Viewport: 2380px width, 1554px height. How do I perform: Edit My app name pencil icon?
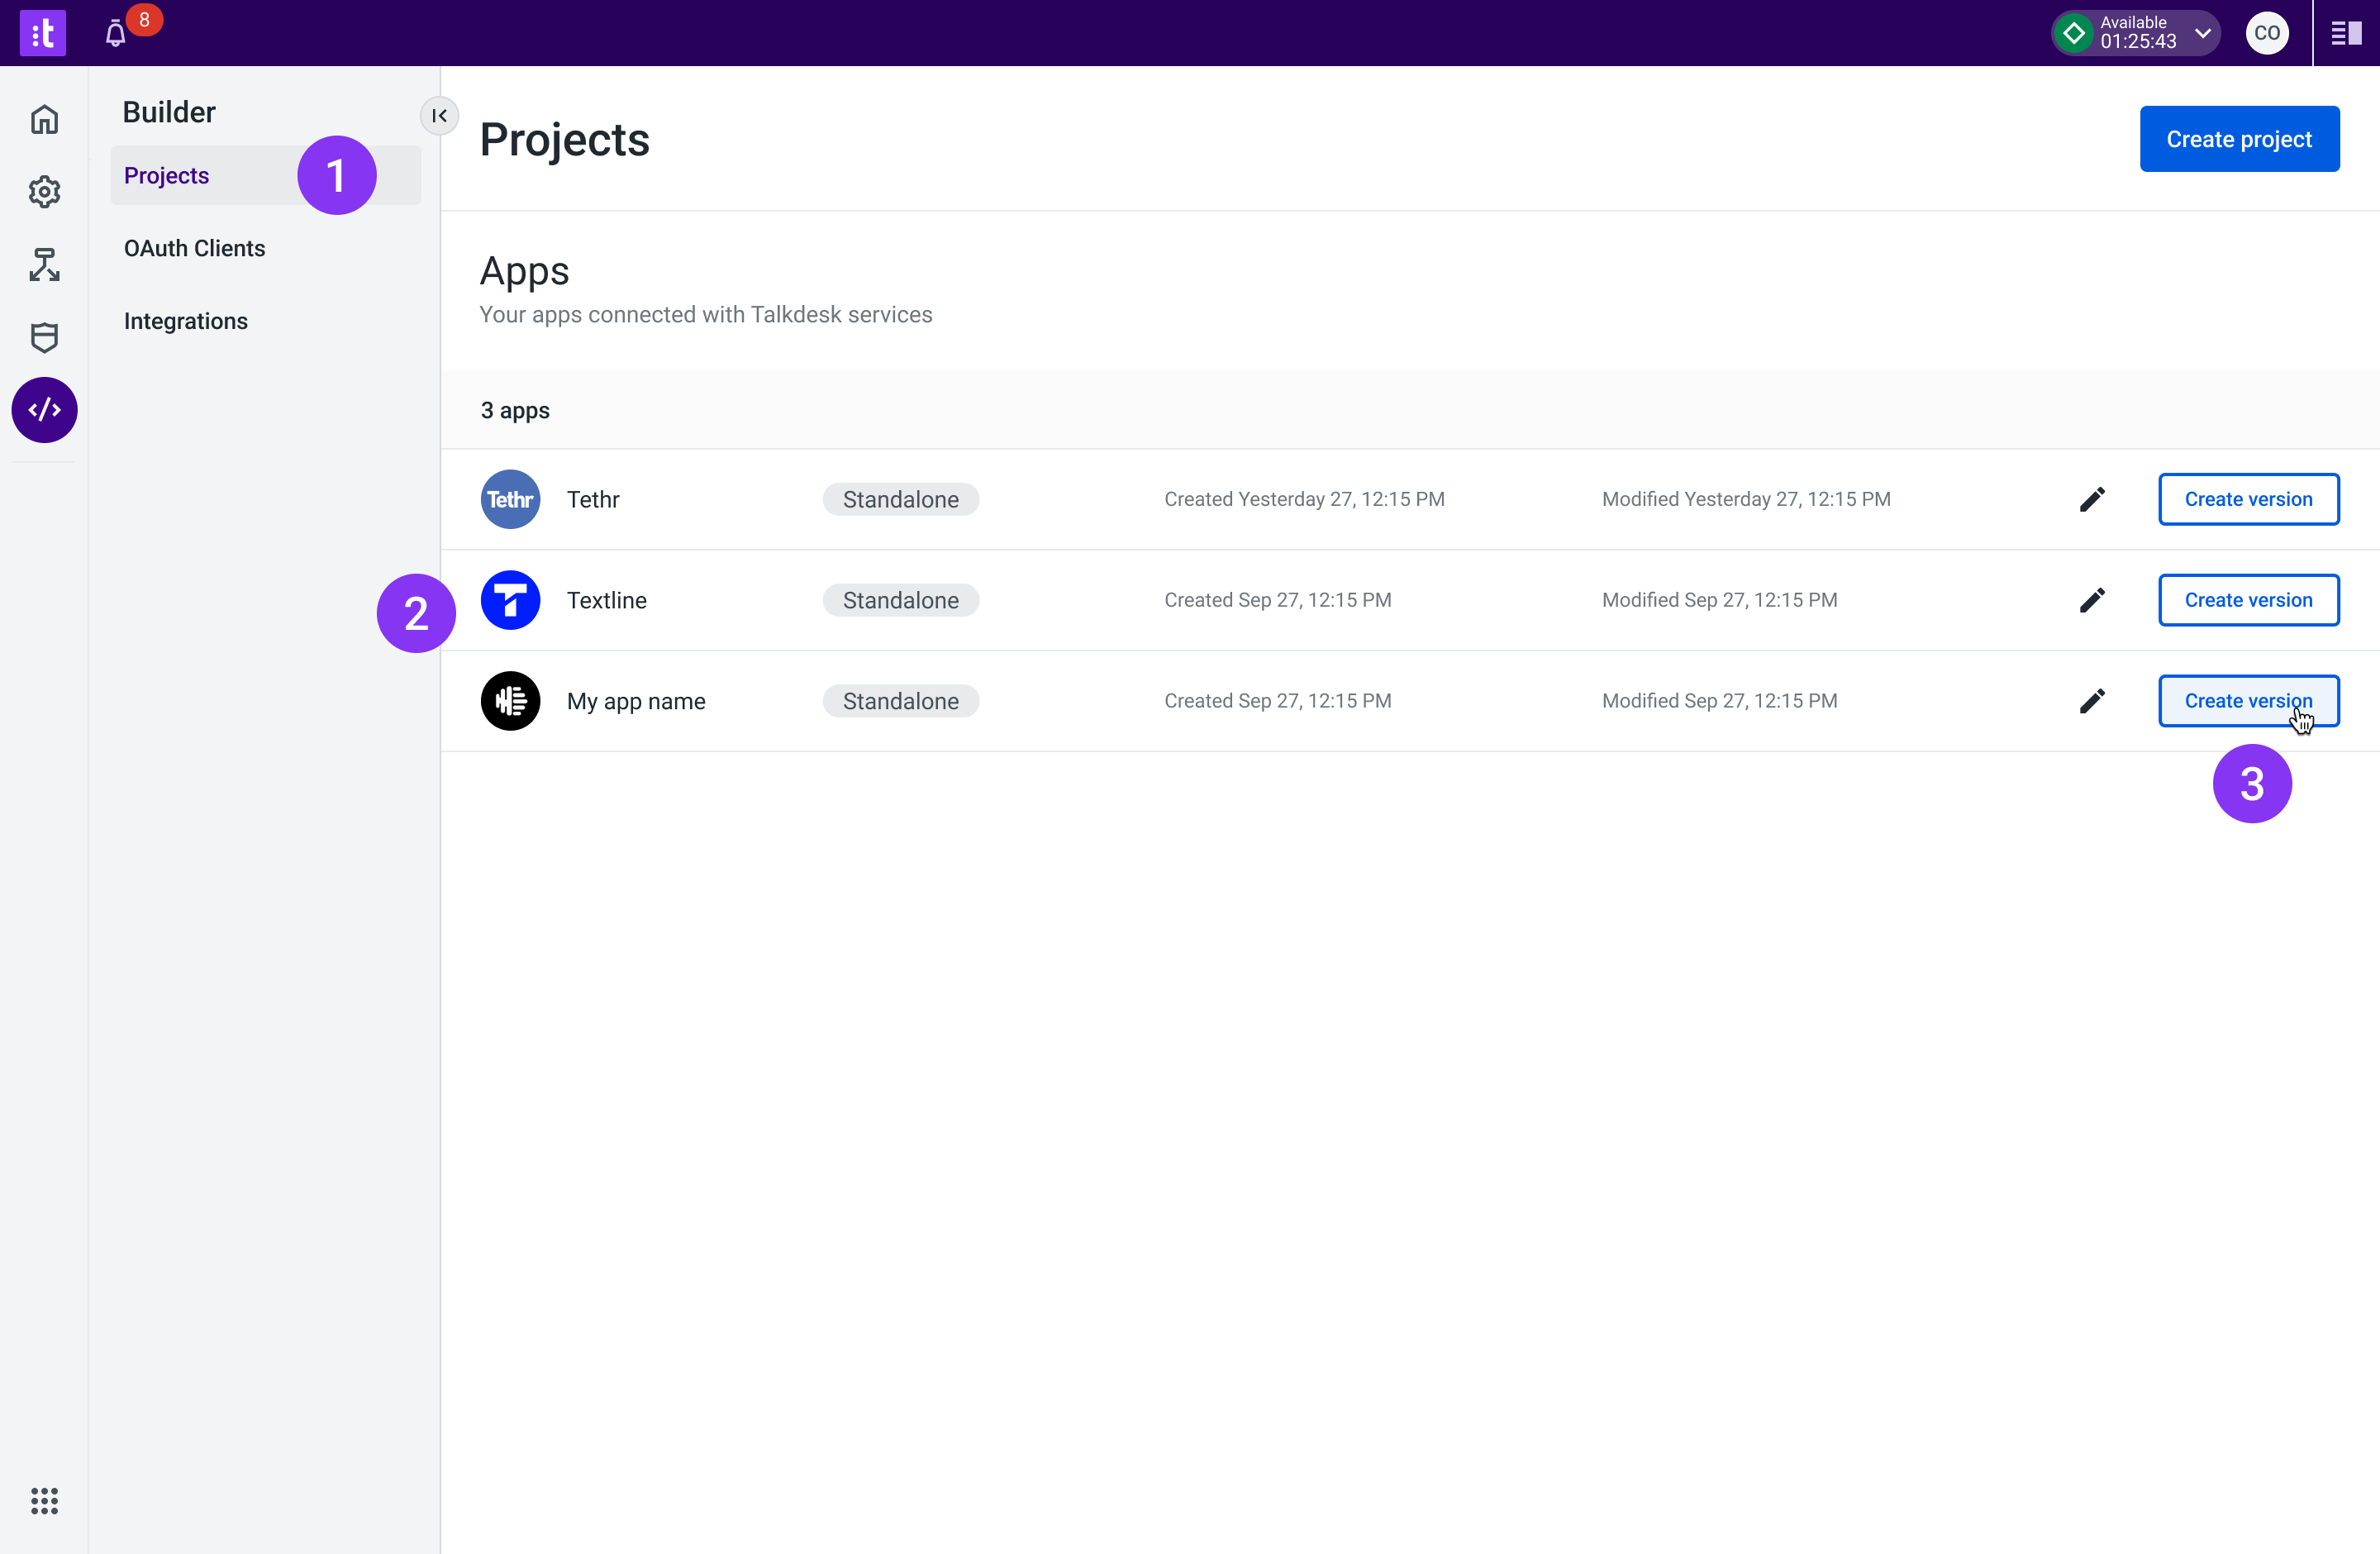tap(2092, 701)
